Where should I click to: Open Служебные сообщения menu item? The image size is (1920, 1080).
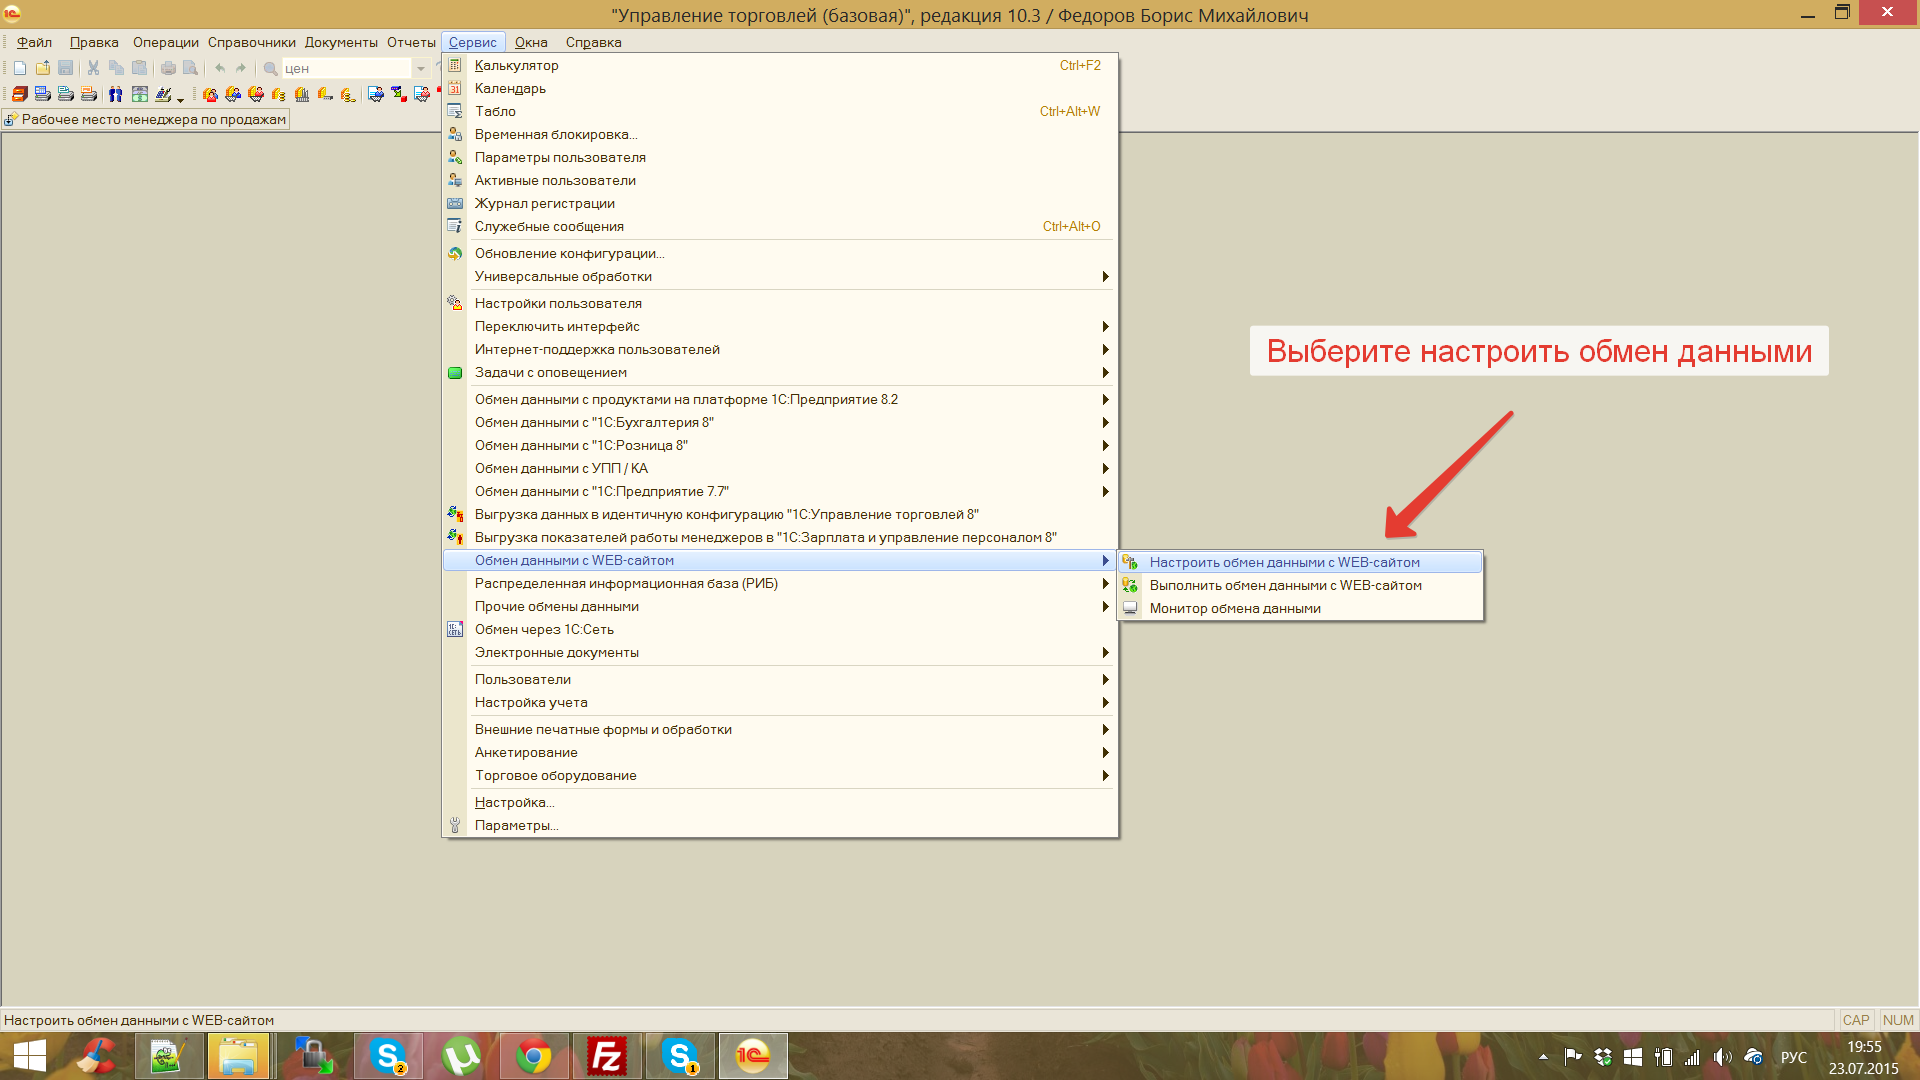tap(779, 226)
